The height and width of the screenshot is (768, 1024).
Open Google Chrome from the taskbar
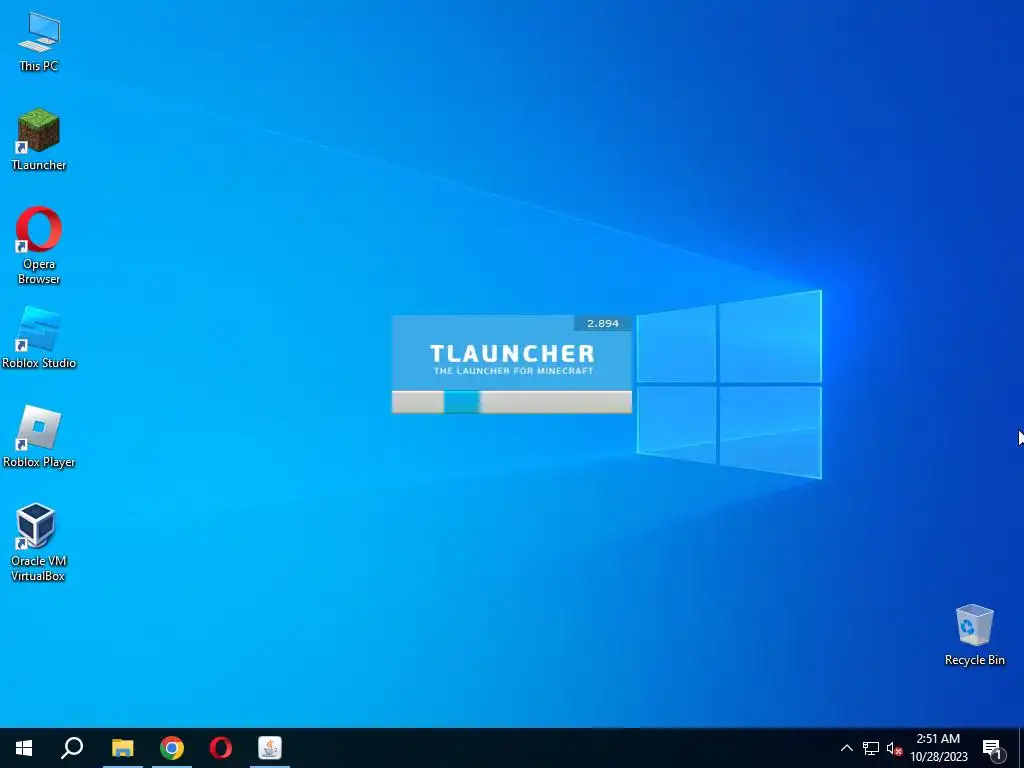click(x=172, y=748)
